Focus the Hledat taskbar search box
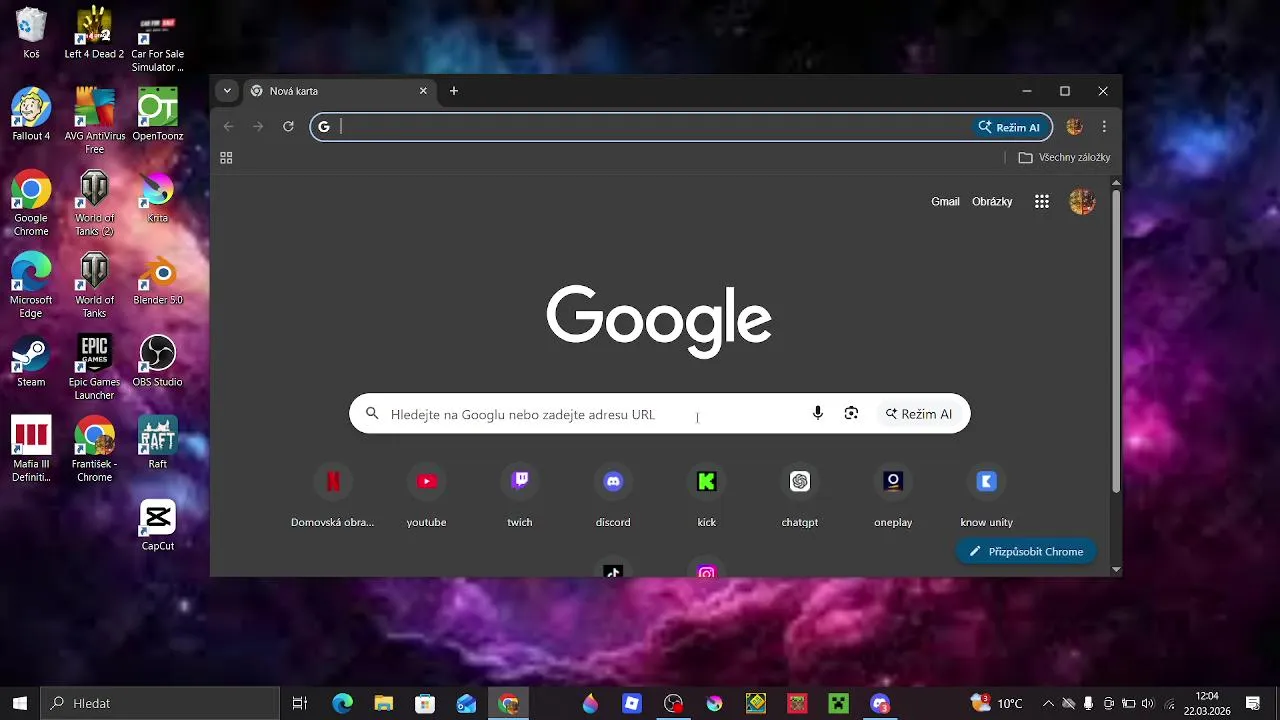 [x=160, y=703]
